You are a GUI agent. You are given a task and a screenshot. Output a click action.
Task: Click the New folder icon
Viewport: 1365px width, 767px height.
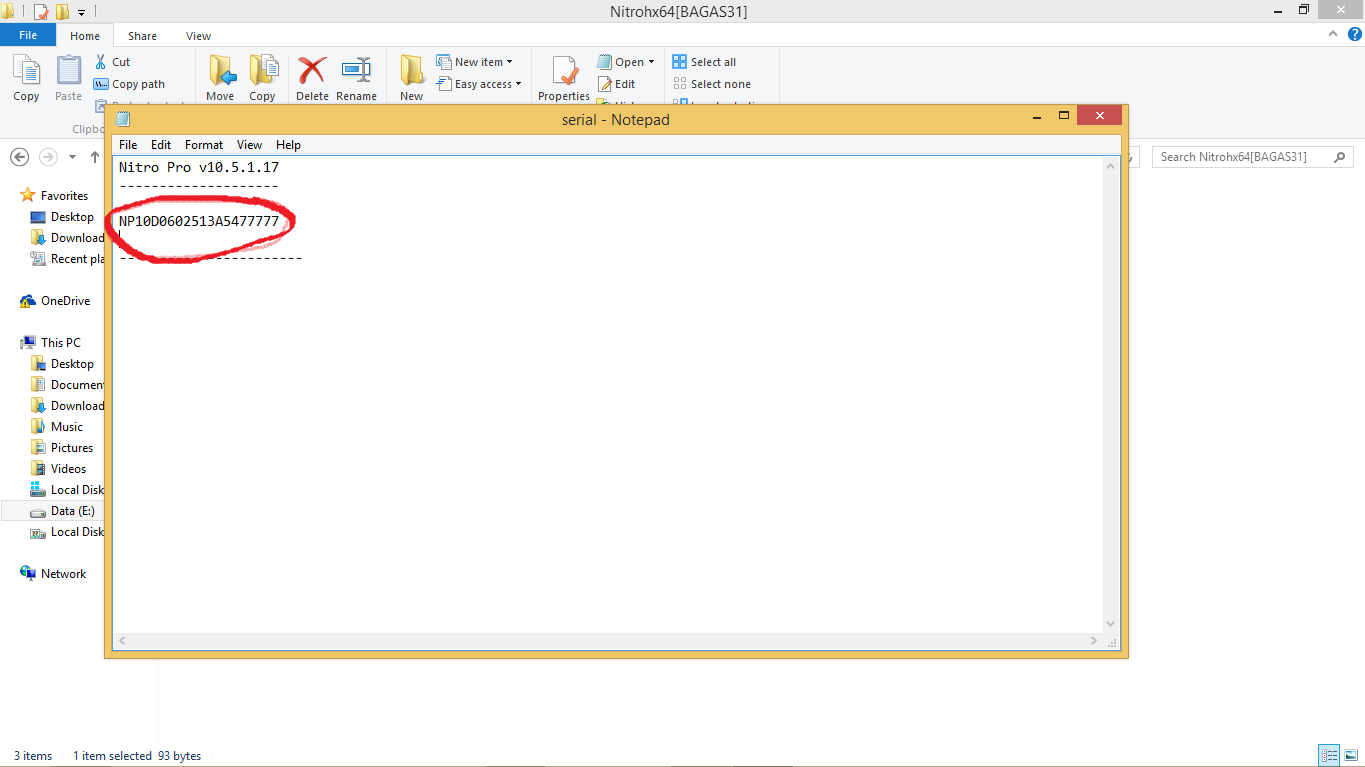[411, 71]
